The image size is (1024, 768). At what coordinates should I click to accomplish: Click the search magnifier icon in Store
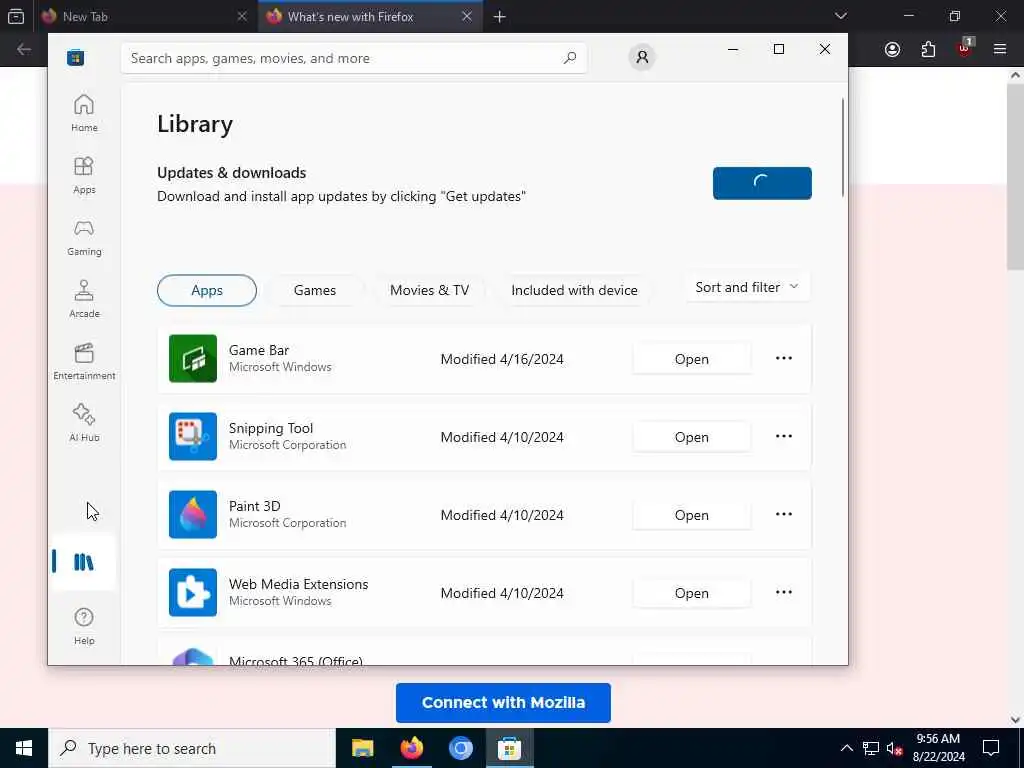[569, 58]
